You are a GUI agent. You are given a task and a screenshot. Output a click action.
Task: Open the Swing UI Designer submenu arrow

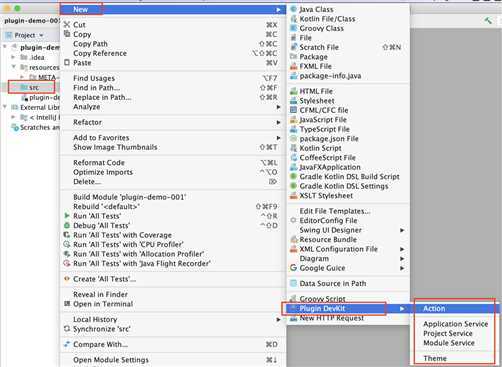point(402,230)
